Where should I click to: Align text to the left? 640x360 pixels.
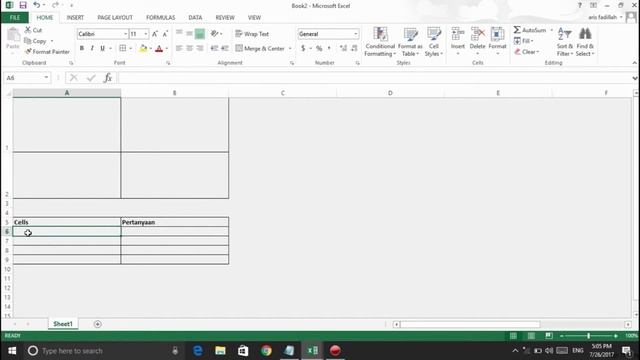179,48
